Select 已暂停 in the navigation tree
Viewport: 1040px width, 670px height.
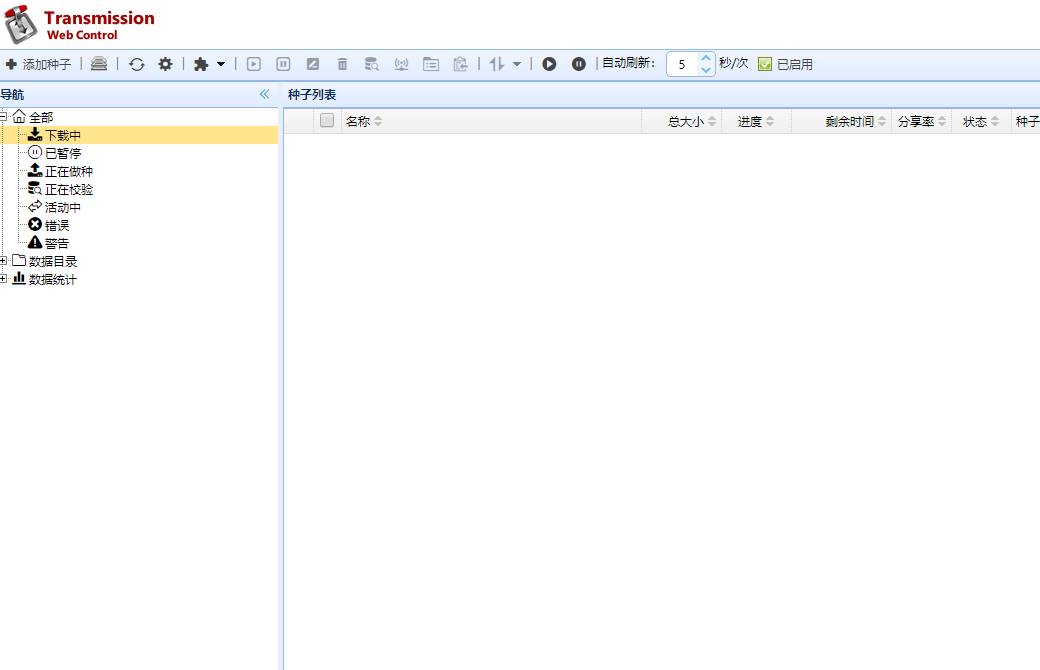(62, 153)
